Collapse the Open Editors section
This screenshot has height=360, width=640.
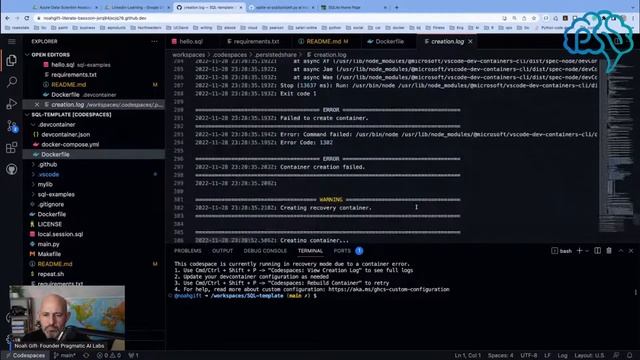pos(50,55)
